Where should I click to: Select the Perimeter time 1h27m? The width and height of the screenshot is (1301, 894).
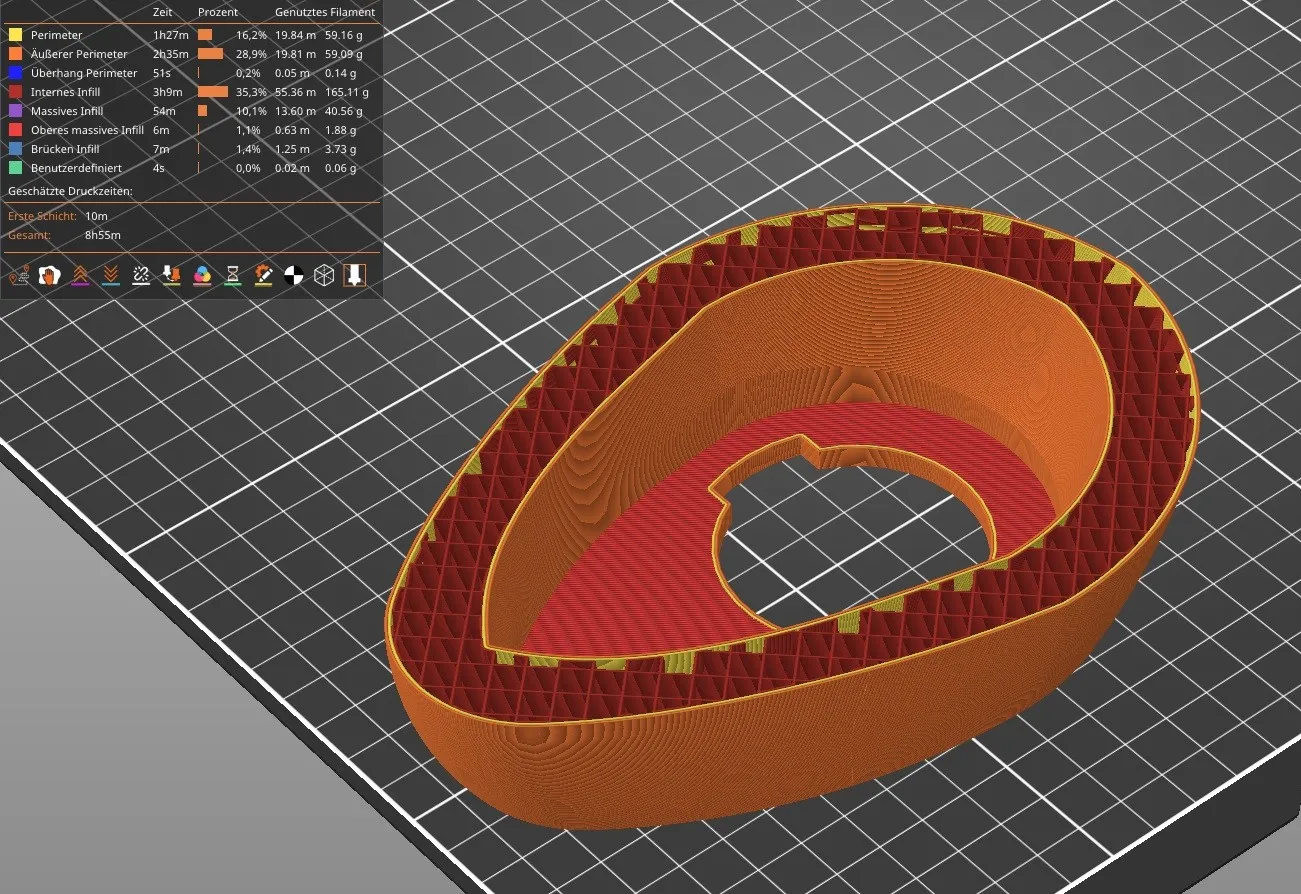pos(170,35)
